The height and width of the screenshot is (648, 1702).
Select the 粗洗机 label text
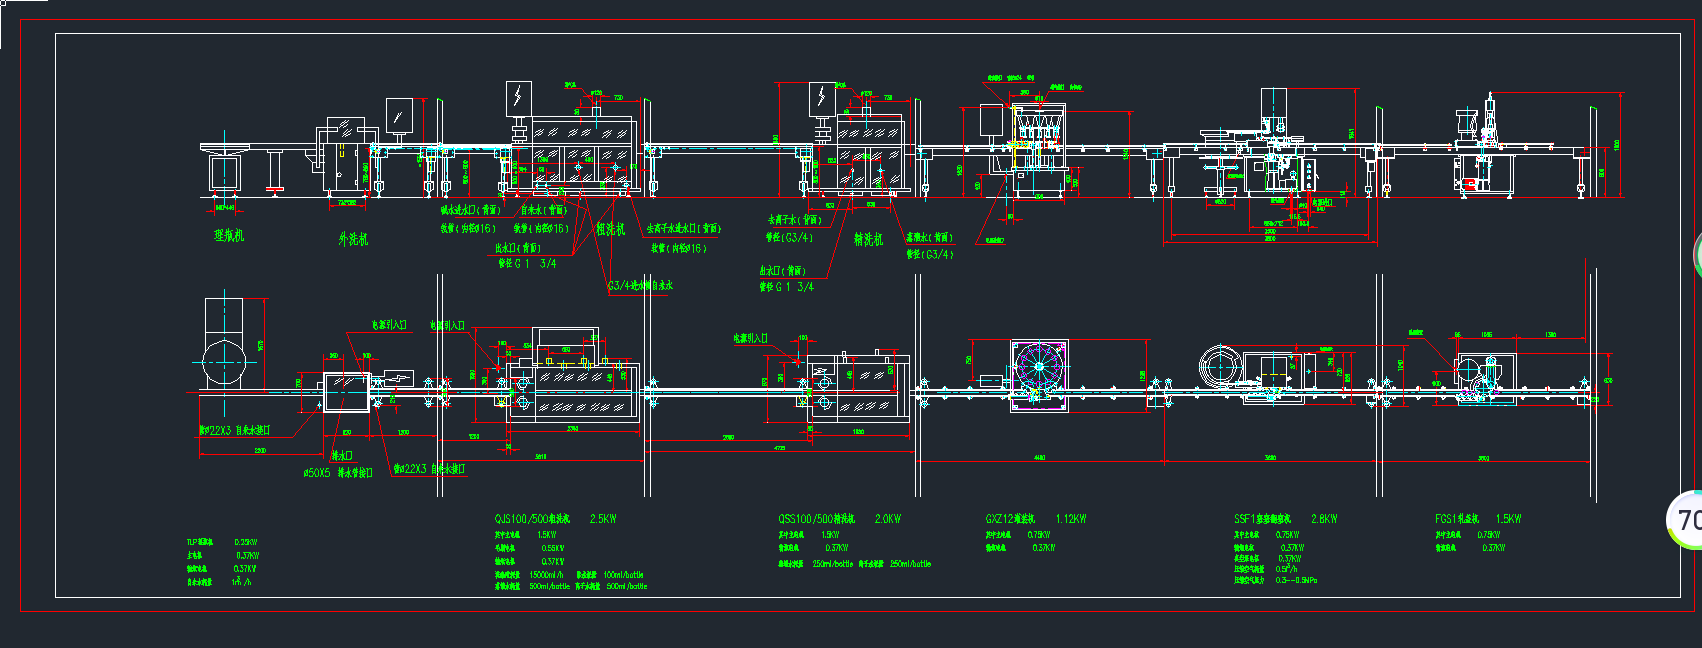pos(611,229)
